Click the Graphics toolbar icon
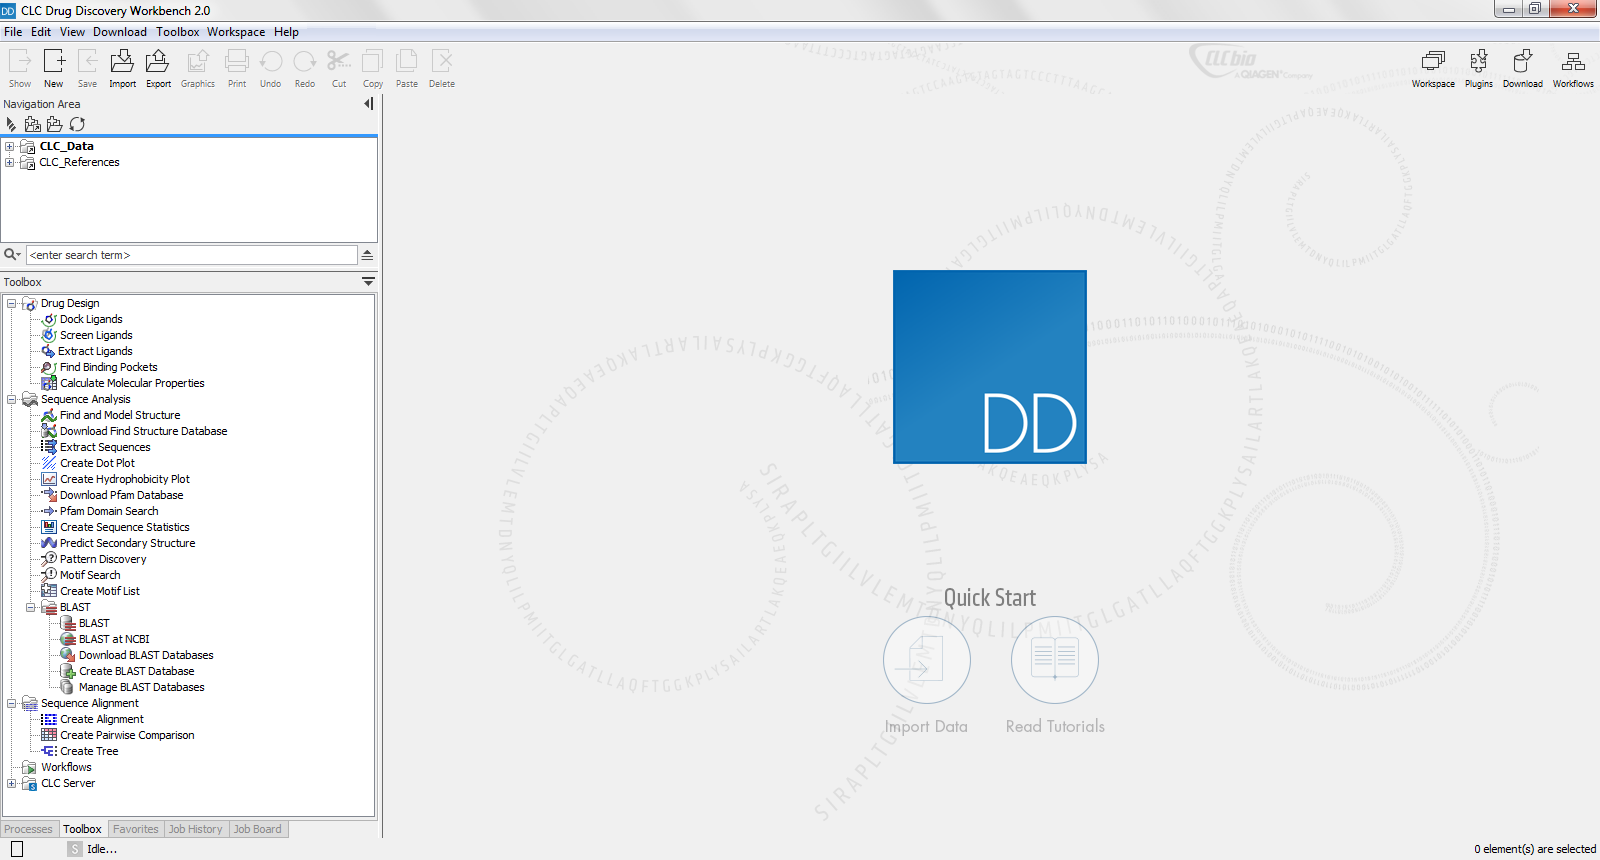This screenshot has height=860, width=1600. click(198, 62)
